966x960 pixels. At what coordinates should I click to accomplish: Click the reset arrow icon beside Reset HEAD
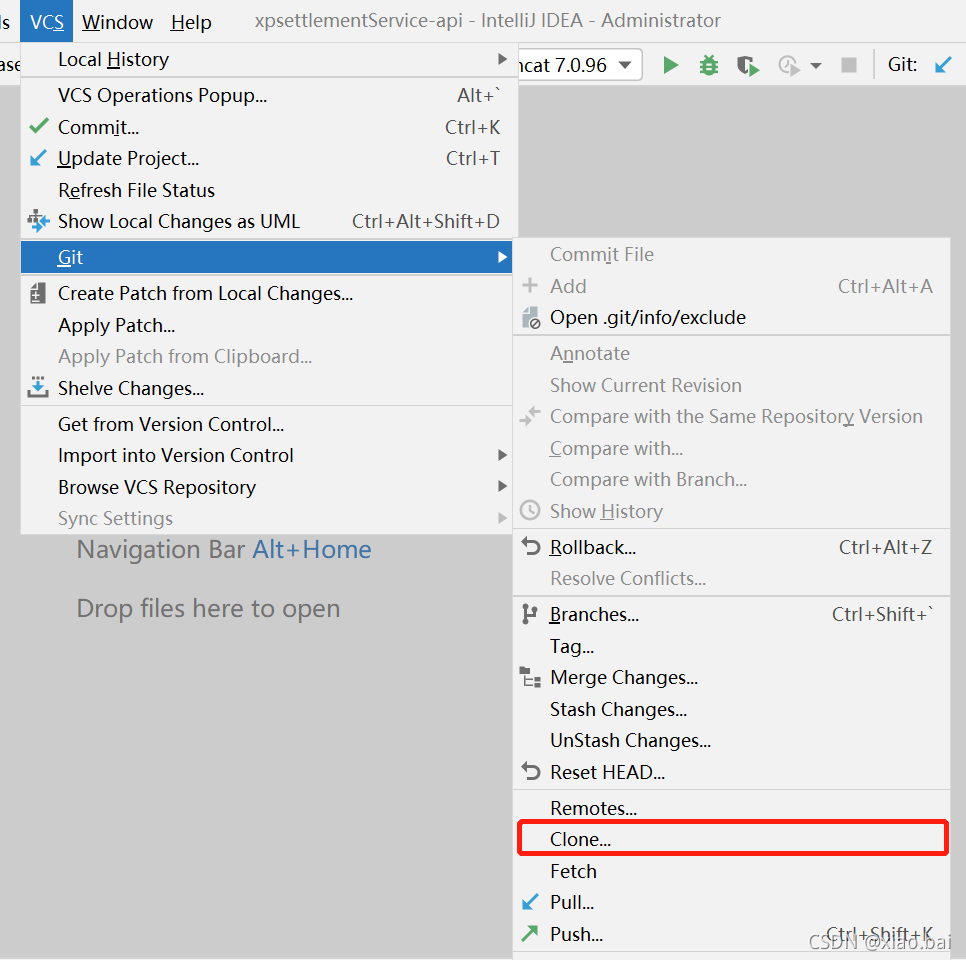(x=530, y=771)
